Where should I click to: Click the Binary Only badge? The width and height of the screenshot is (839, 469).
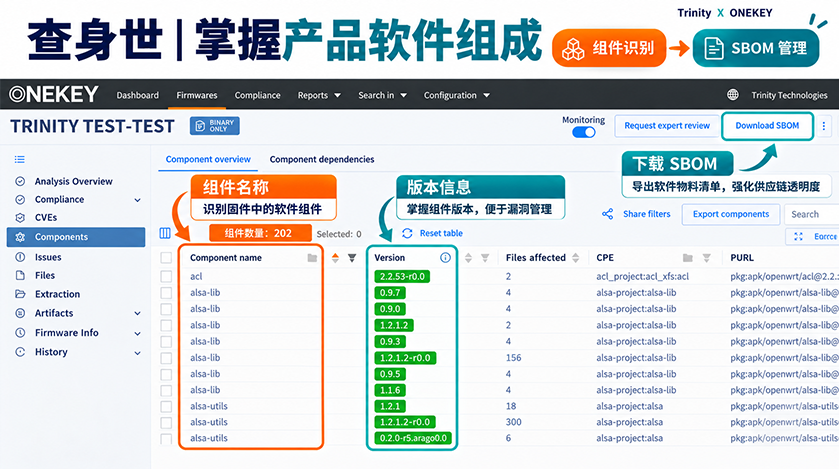tap(215, 126)
